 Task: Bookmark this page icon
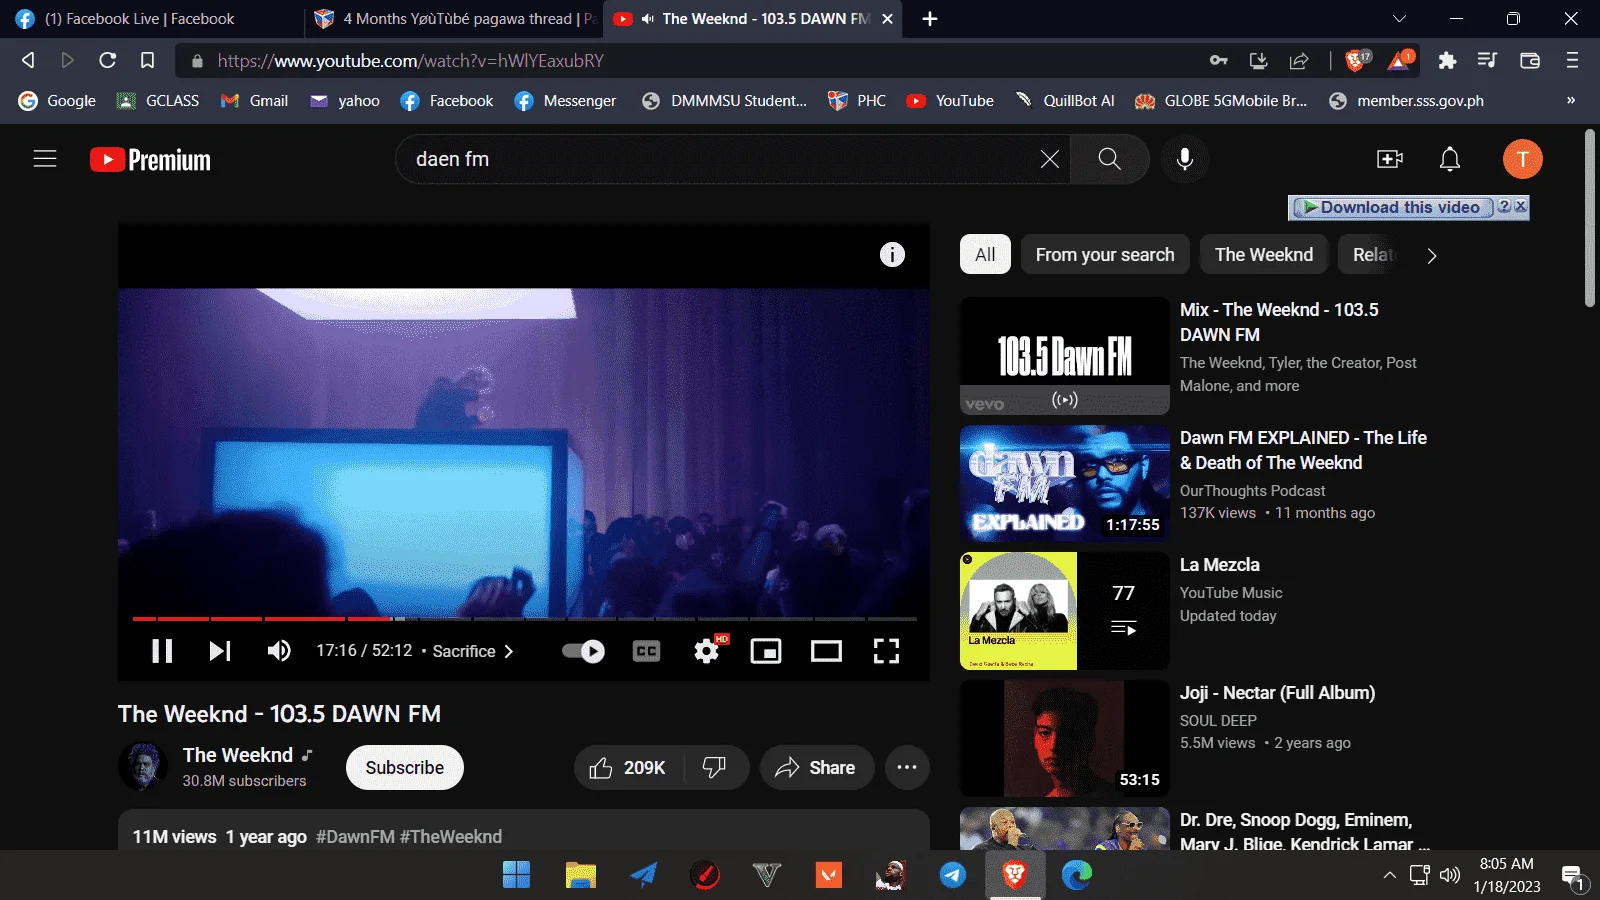(147, 61)
